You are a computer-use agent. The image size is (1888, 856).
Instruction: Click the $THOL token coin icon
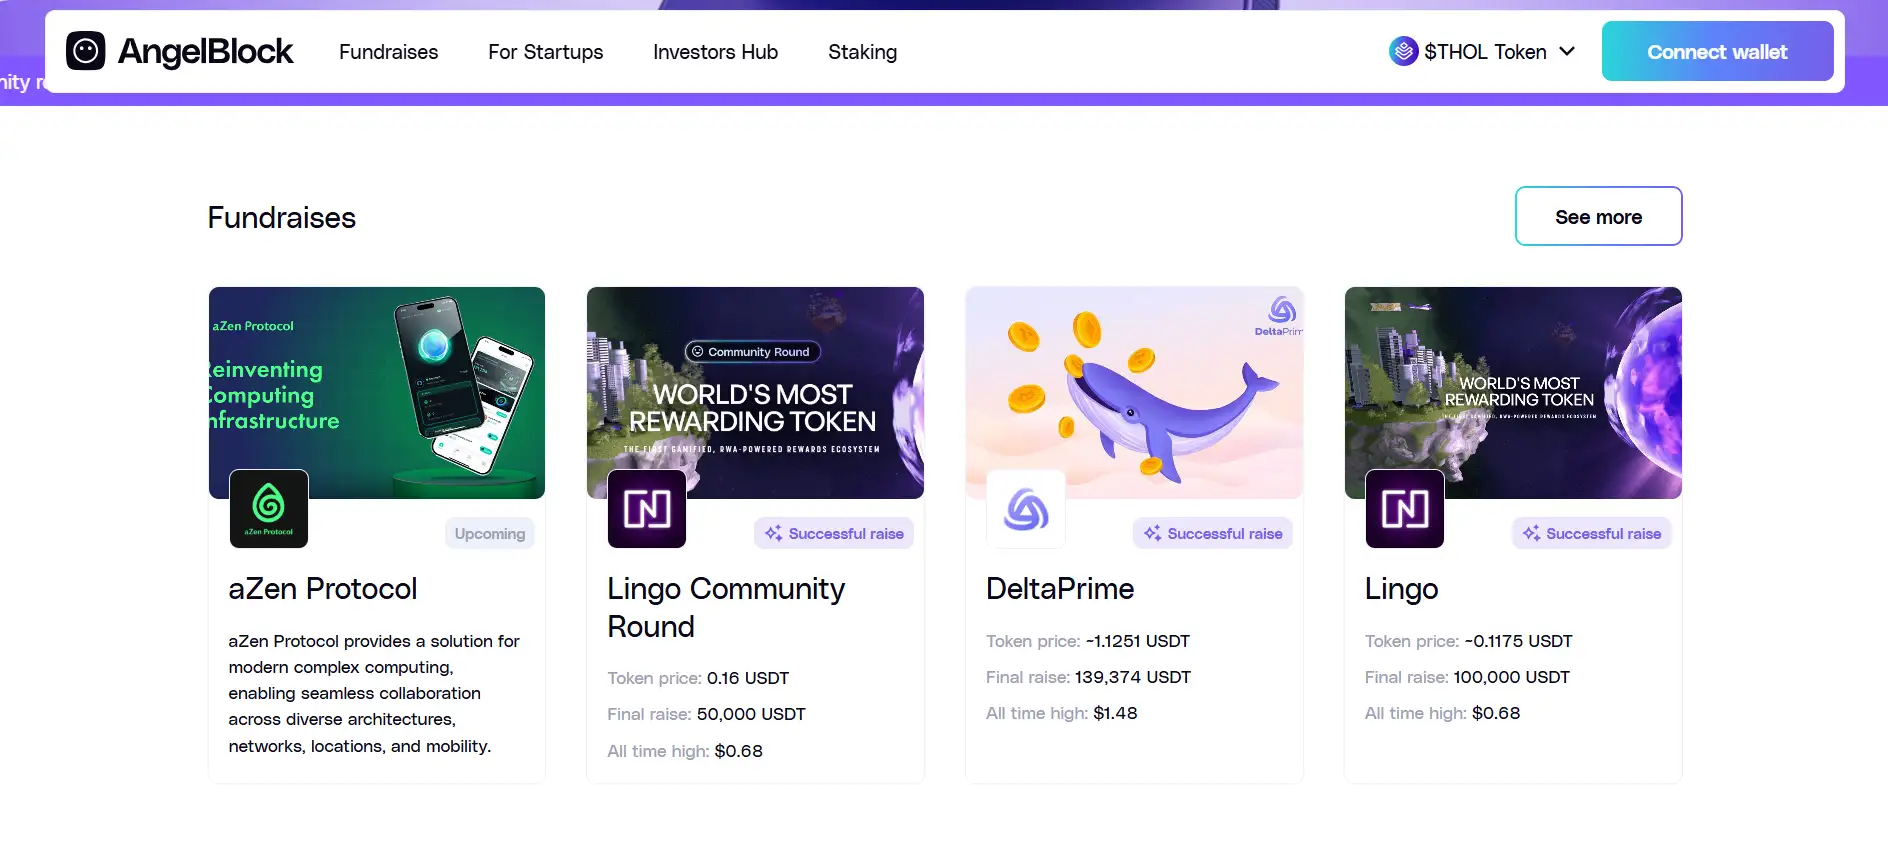1403,51
